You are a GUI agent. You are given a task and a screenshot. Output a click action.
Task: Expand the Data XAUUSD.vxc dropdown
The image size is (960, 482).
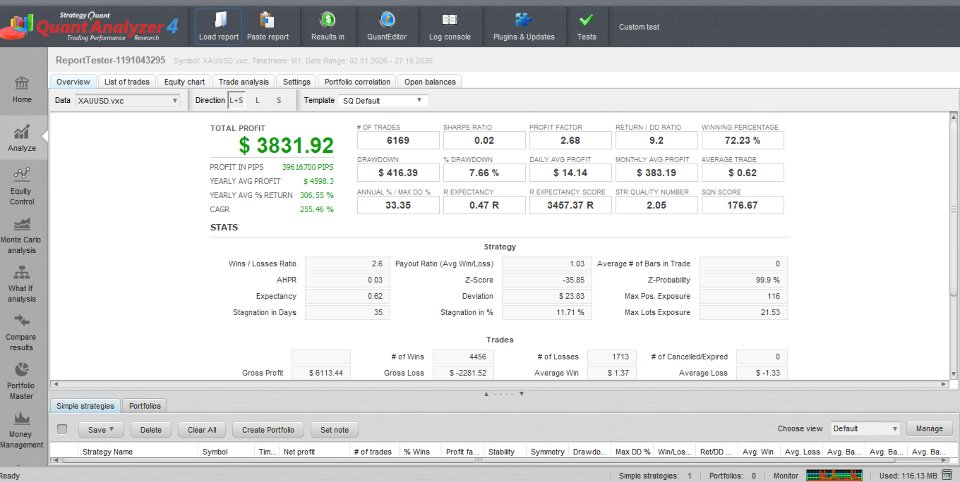127,100
